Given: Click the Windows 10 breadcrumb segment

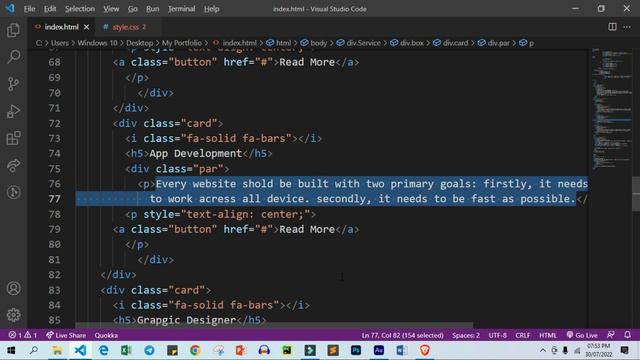Looking at the screenshot, I should 97,43.
